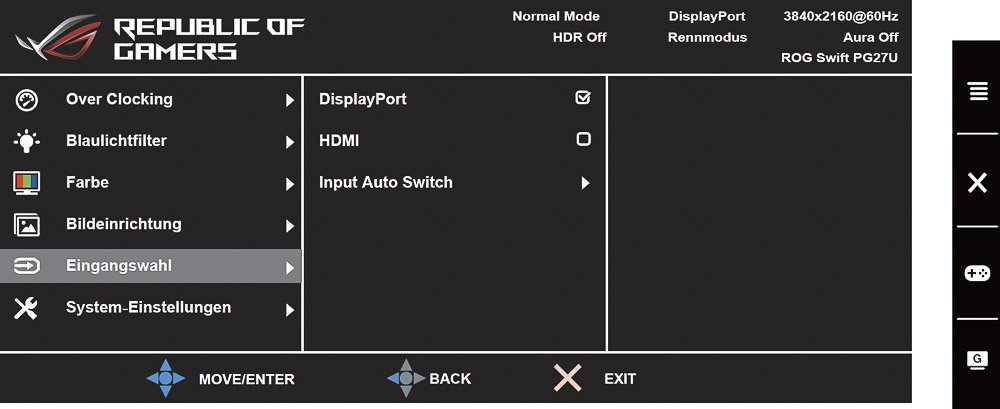1000x409 pixels.
Task: Click the Eingangswahl input icon
Action: 27,266
